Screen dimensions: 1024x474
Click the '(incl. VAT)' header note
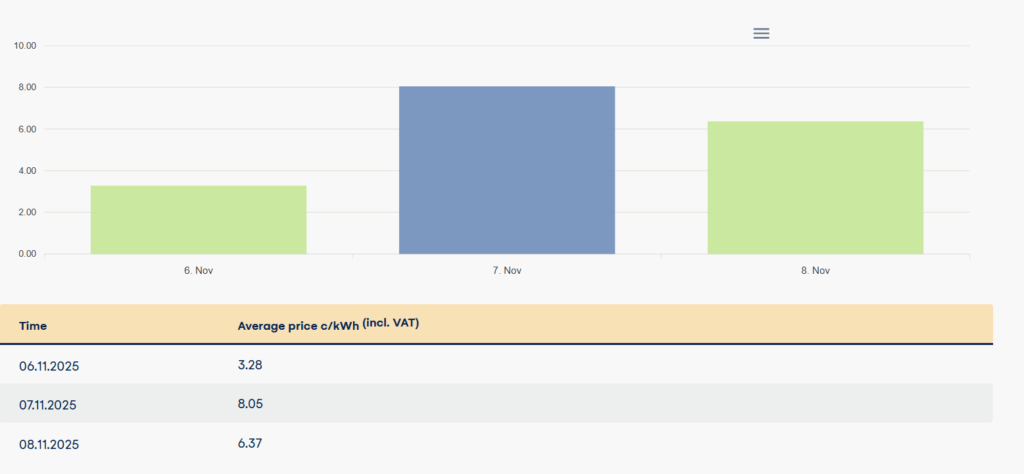tap(391, 322)
